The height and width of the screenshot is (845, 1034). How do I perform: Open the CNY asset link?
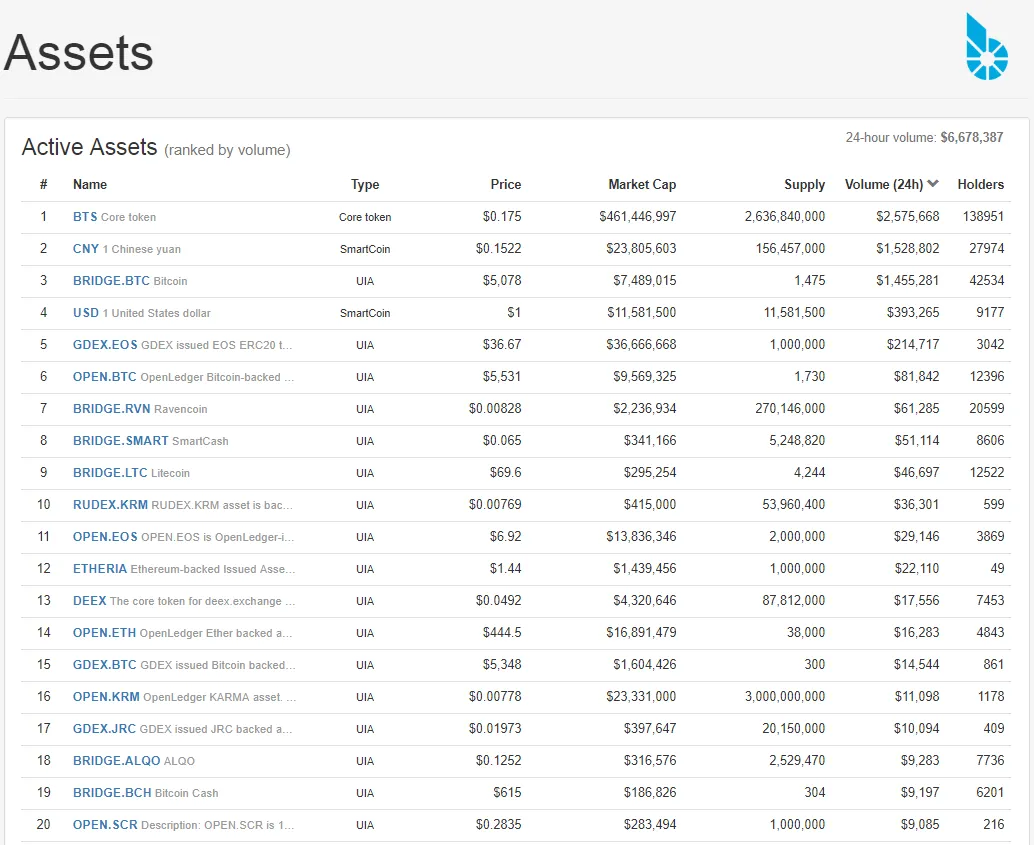(86, 249)
